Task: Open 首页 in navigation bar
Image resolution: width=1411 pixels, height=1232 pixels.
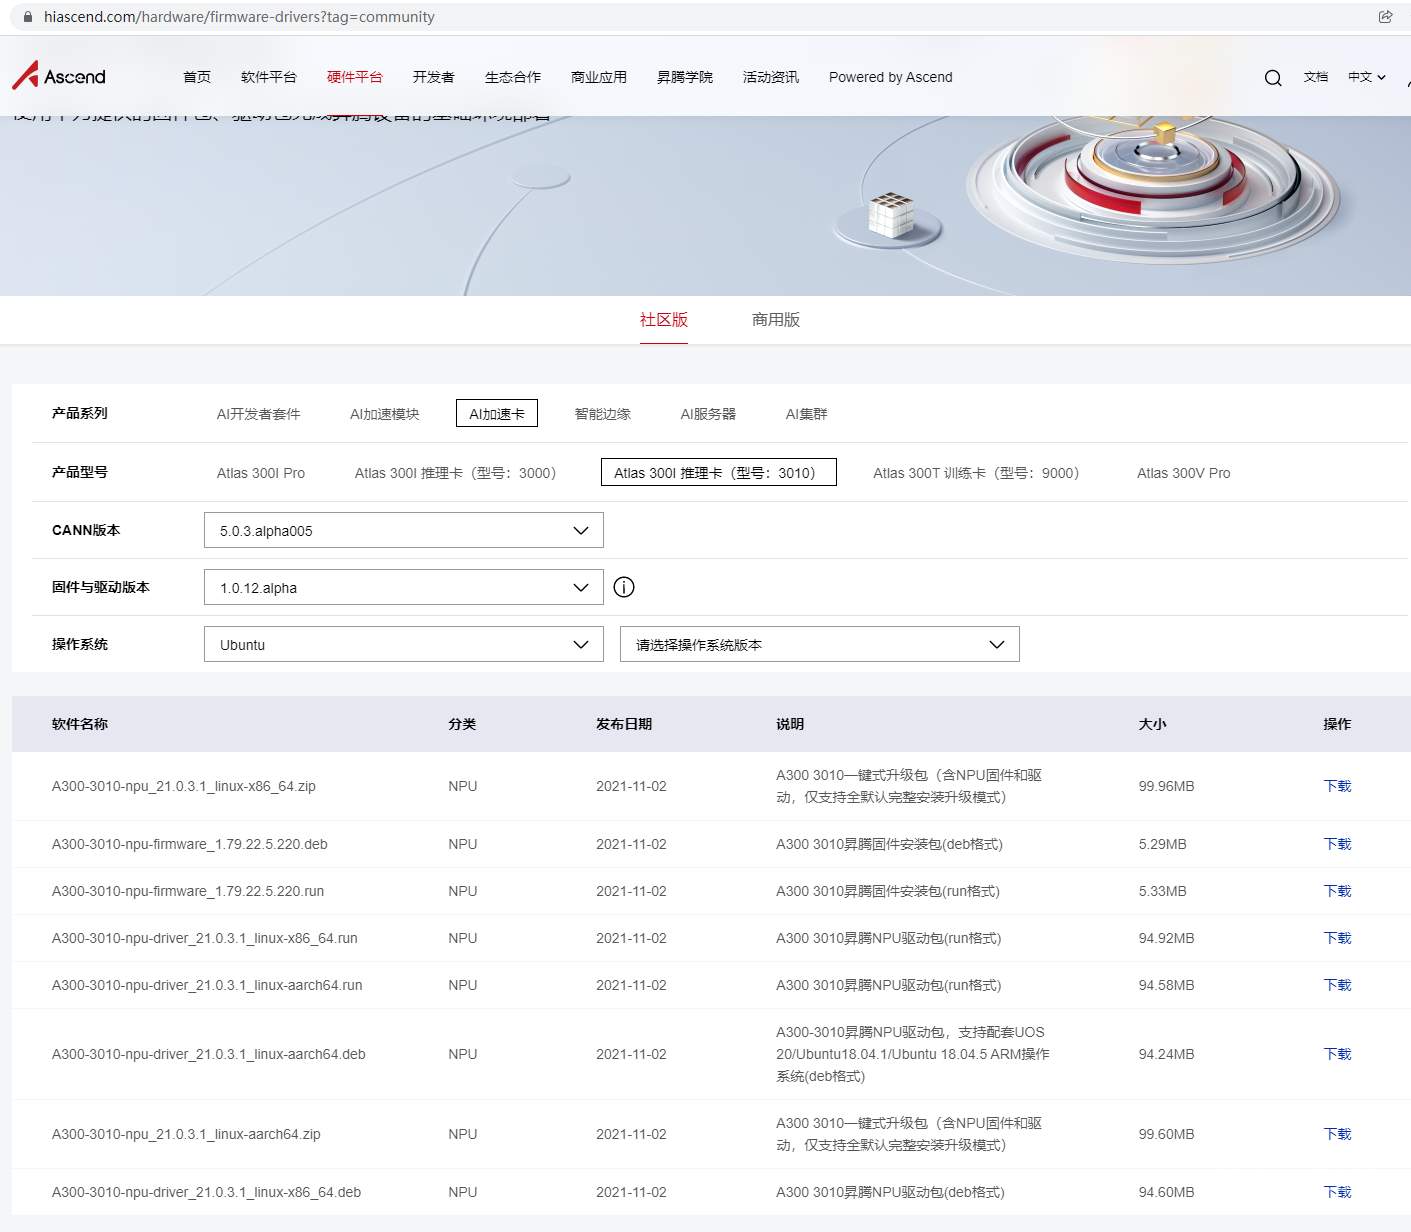Action: coord(197,77)
